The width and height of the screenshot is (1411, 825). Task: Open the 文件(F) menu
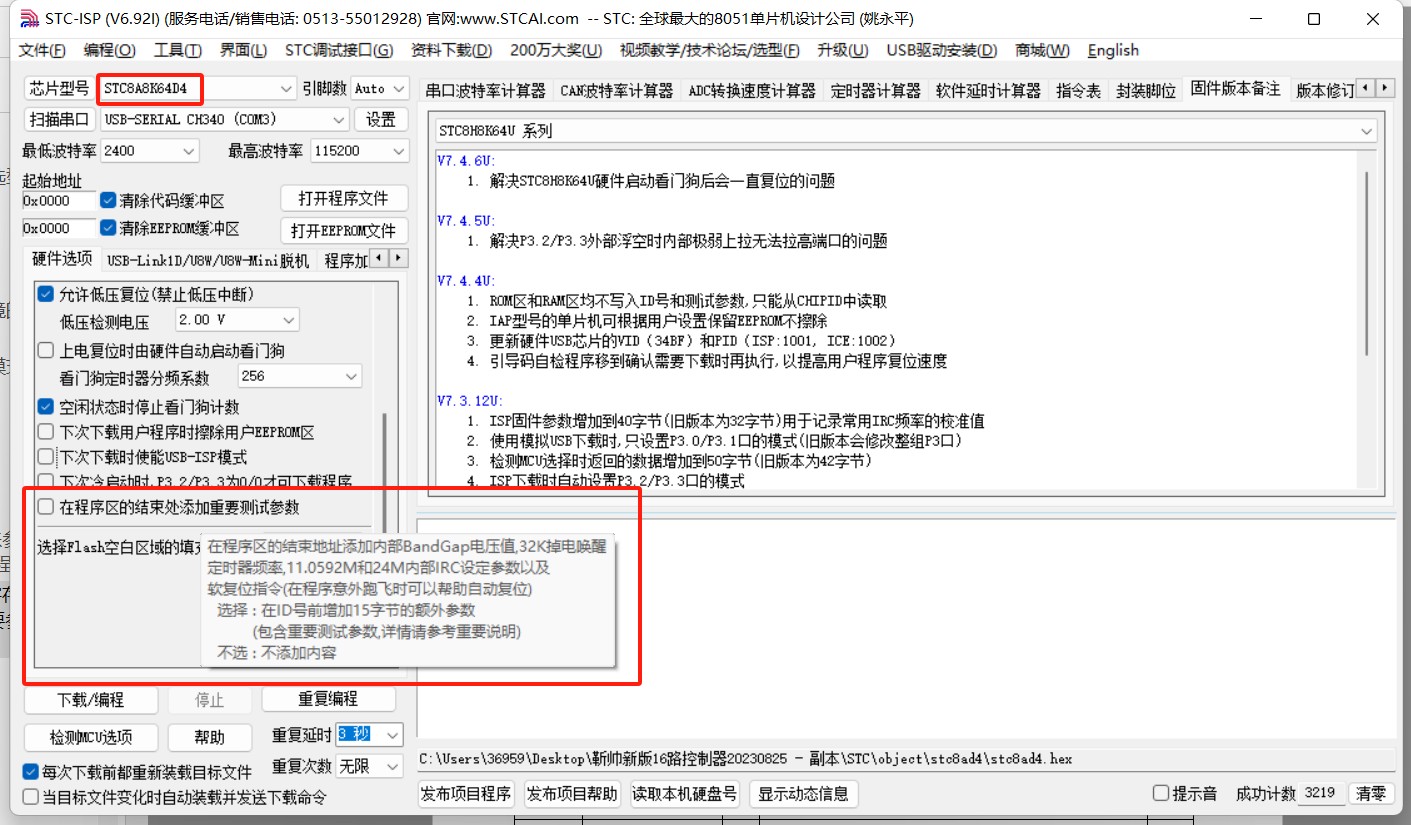pyautogui.click(x=42, y=50)
